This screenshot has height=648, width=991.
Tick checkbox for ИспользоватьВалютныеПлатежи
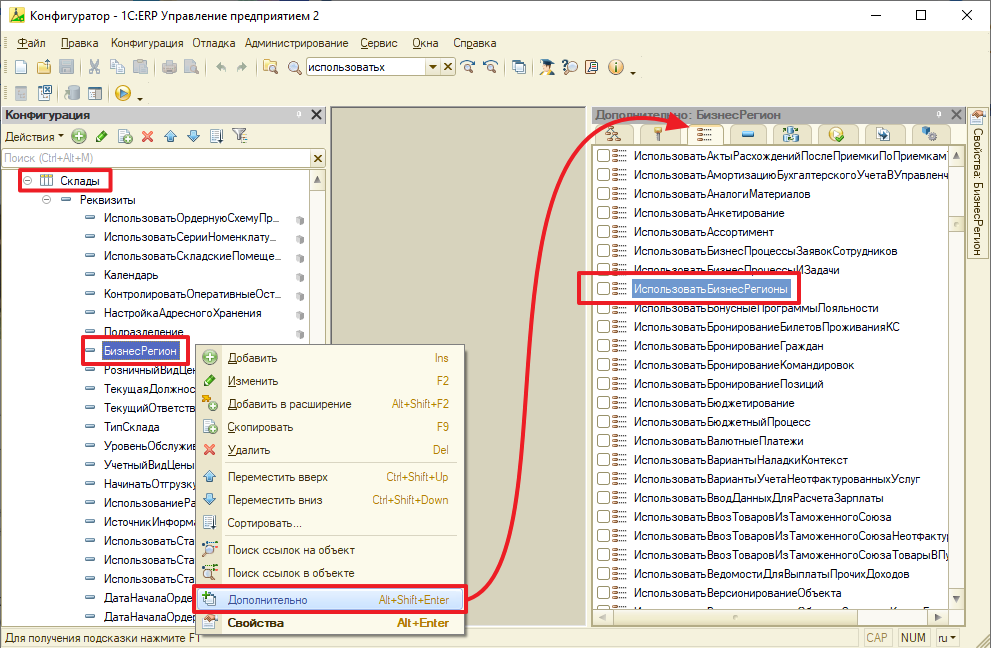pos(604,441)
